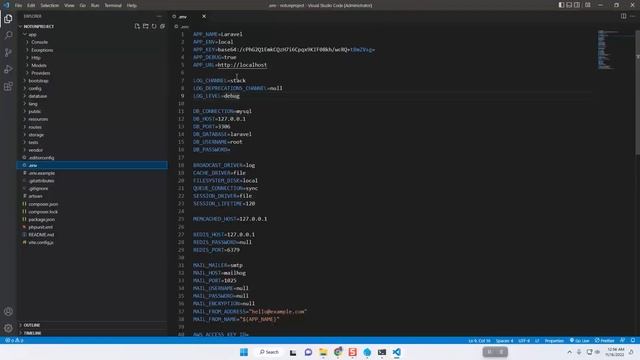Open the Customize Layout icon

(588, 5)
